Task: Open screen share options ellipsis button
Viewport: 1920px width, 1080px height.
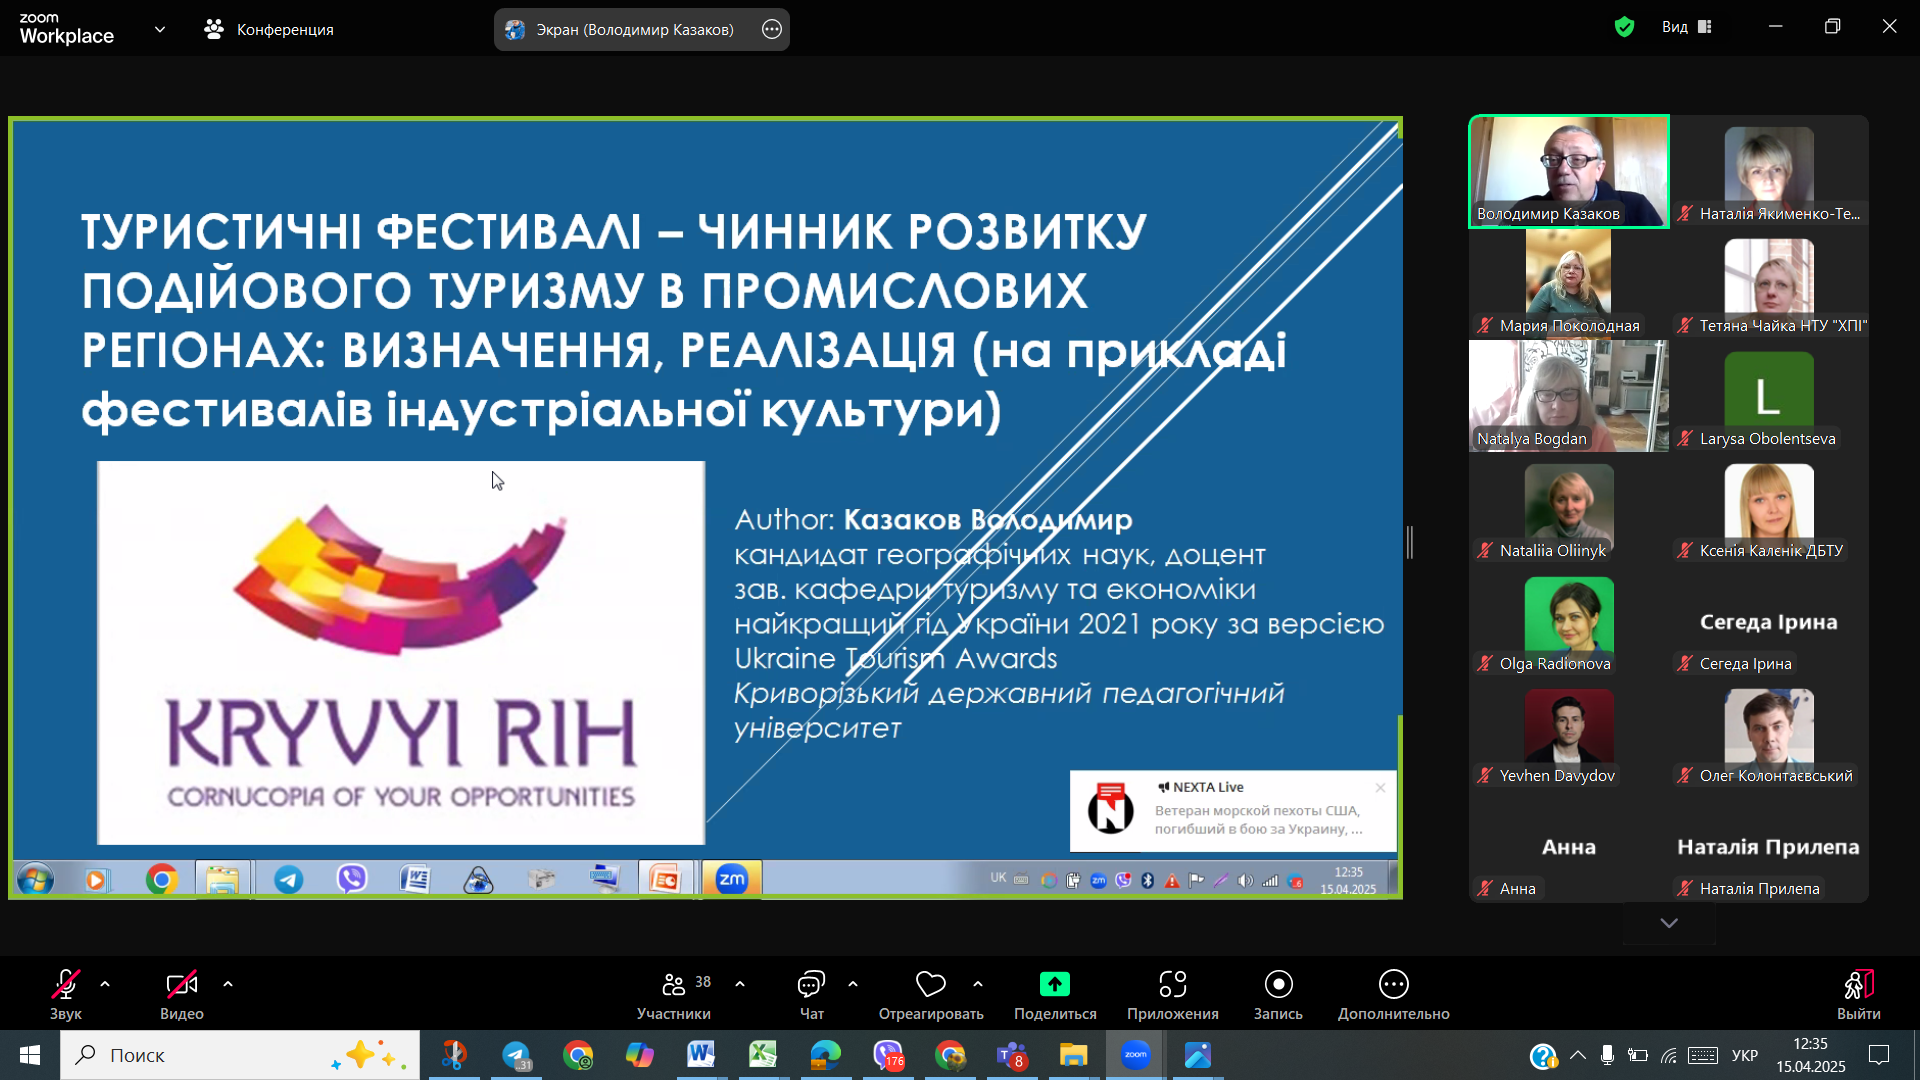Action: tap(772, 29)
